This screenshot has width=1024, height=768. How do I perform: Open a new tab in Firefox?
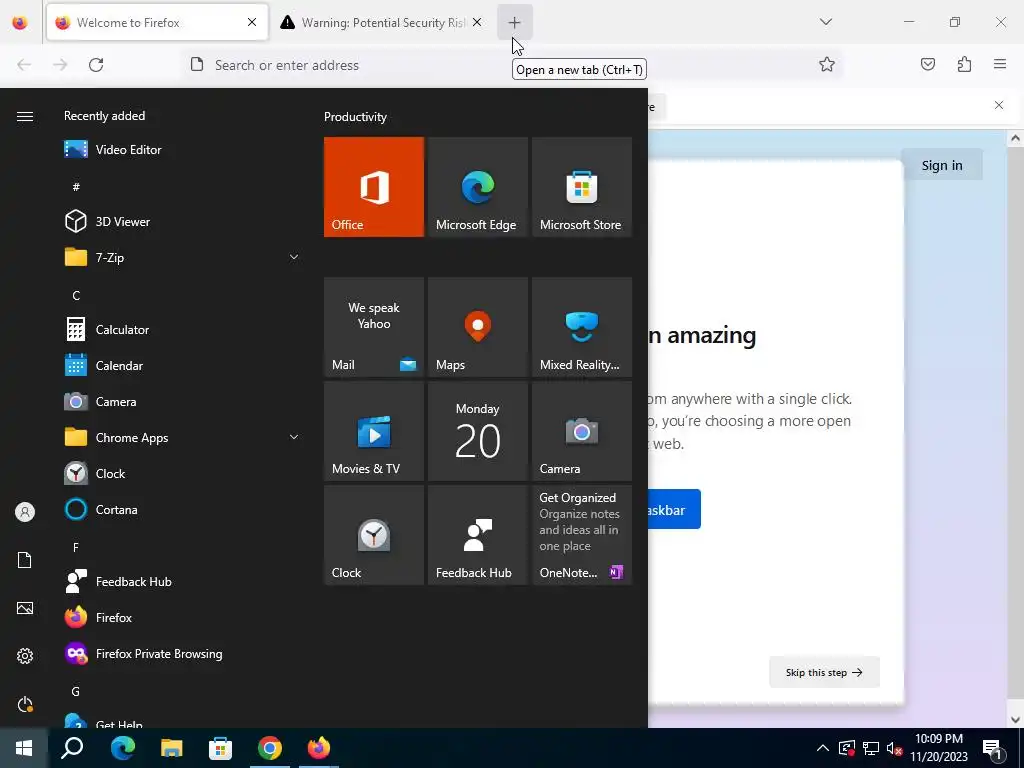point(515,23)
